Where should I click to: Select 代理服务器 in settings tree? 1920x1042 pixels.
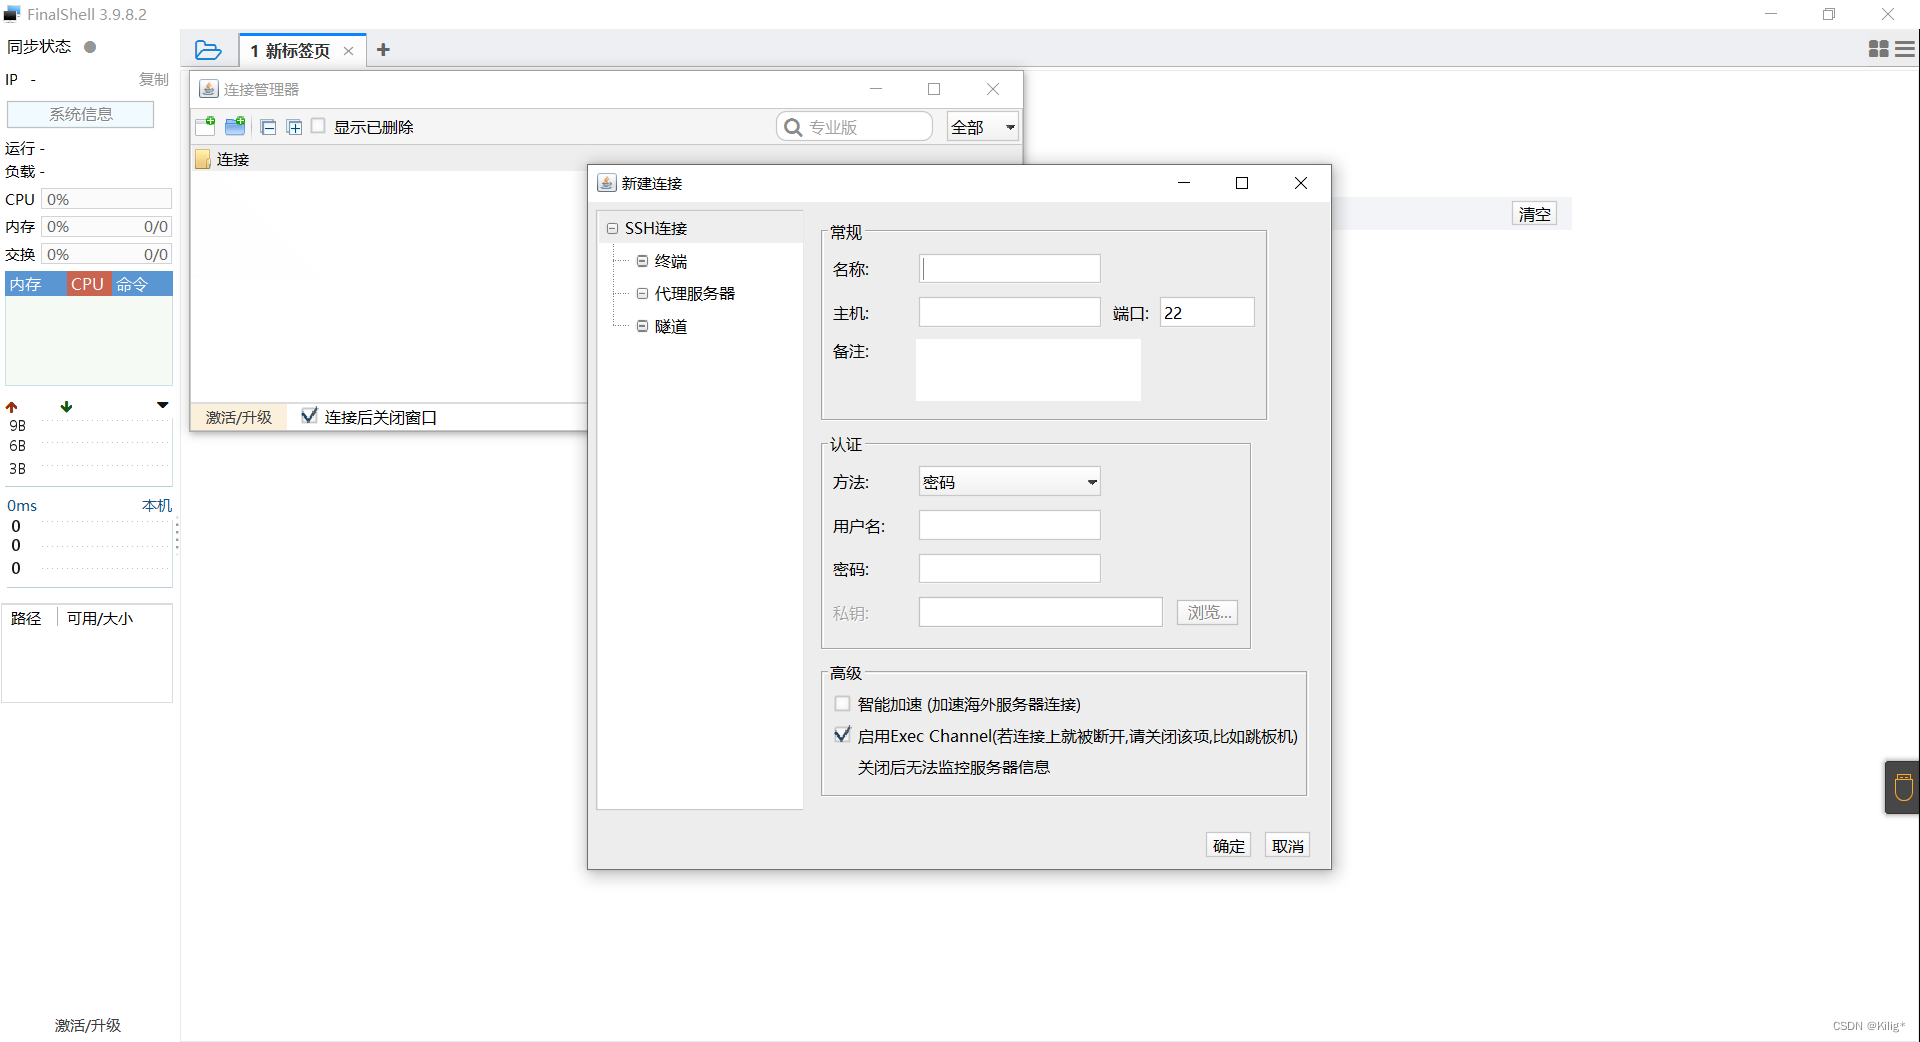tap(695, 294)
